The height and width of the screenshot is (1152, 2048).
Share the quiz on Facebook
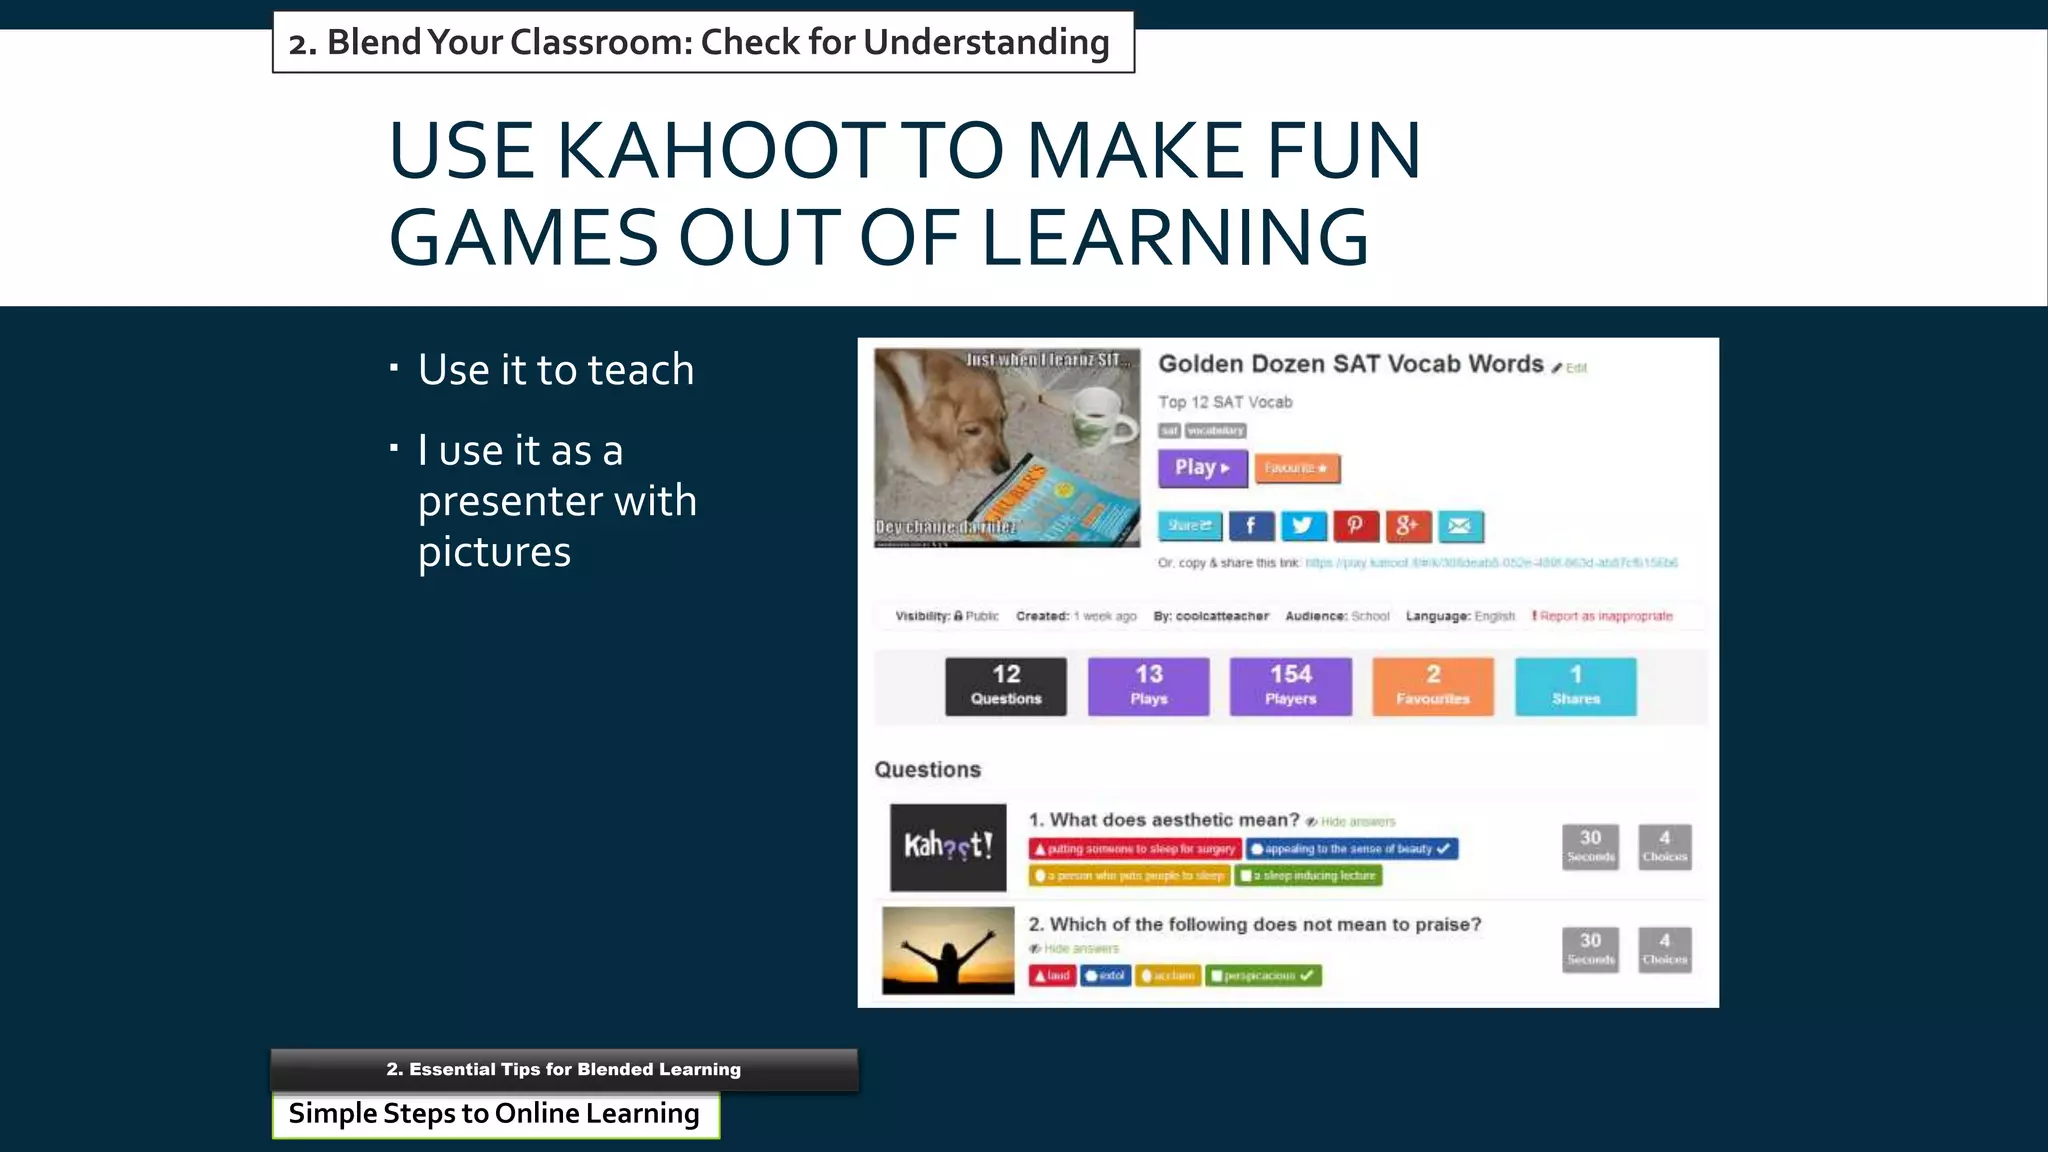coord(1251,526)
